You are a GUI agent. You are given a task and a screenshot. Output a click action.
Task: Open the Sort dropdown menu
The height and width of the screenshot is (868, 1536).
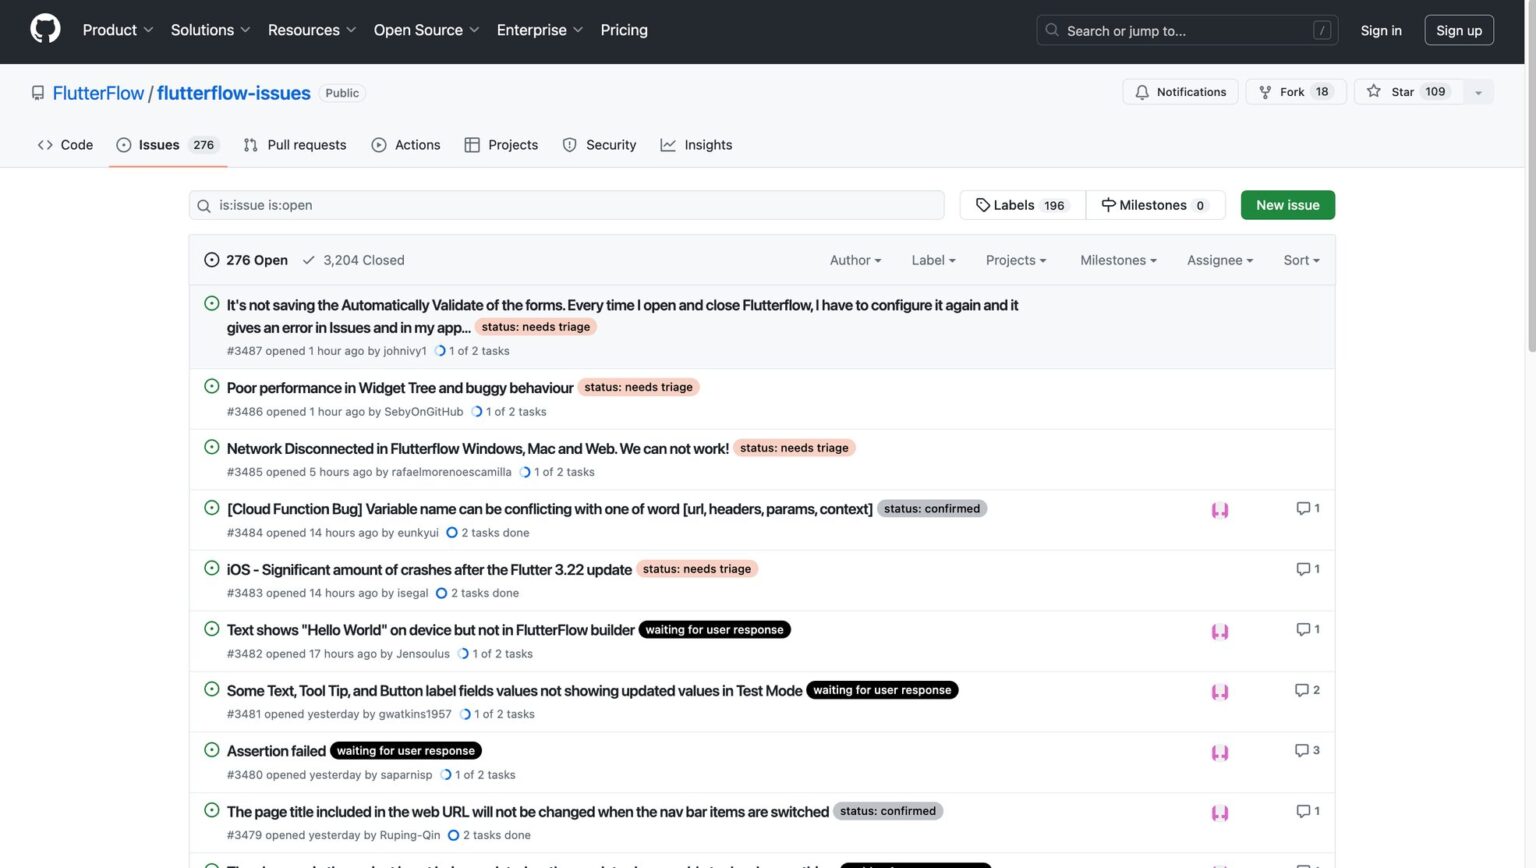1301,260
